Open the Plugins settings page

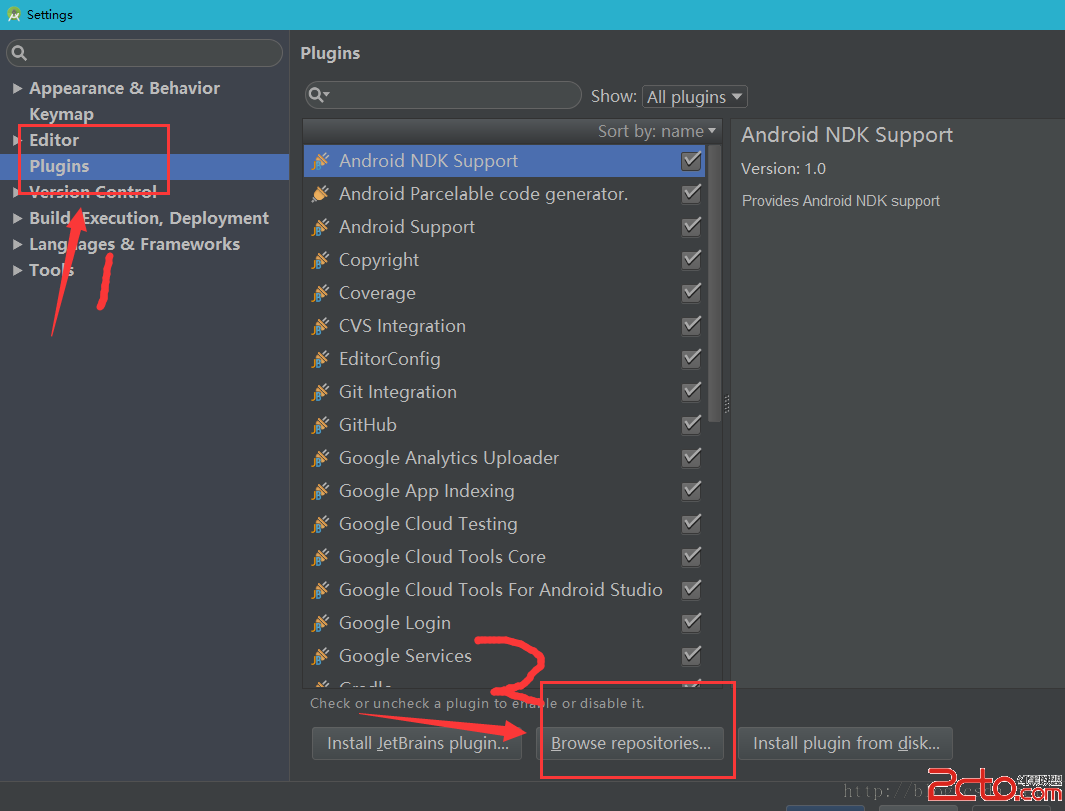(x=59, y=166)
